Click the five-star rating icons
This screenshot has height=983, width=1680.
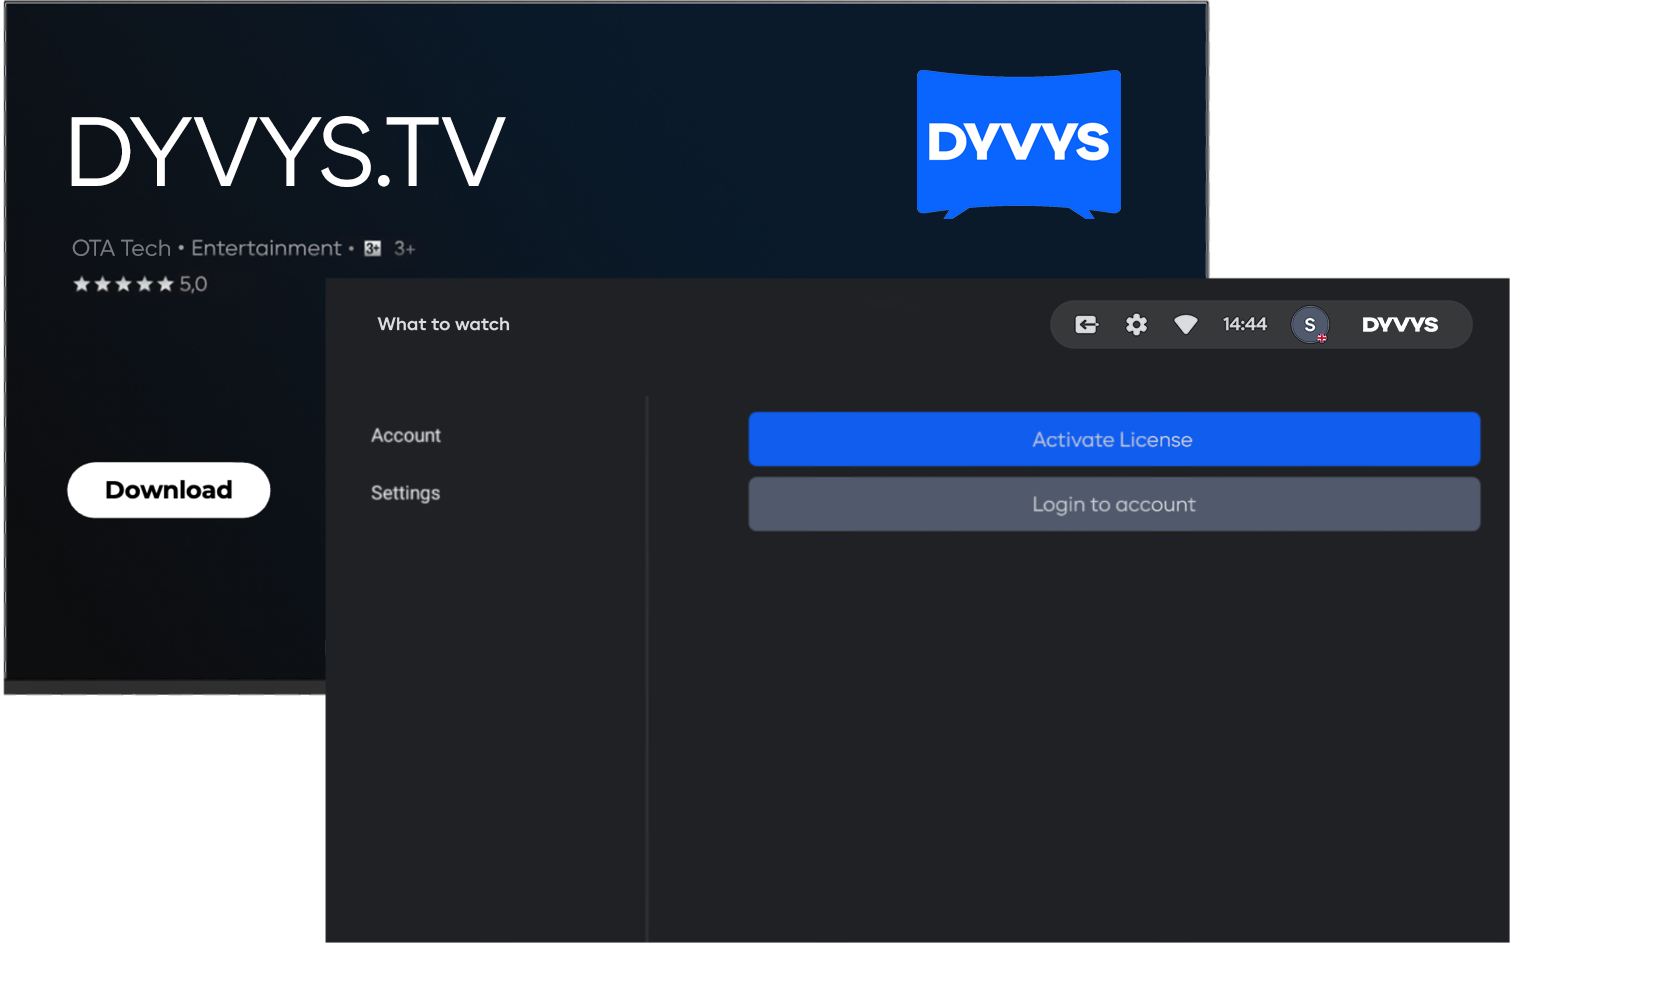(123, 285)
